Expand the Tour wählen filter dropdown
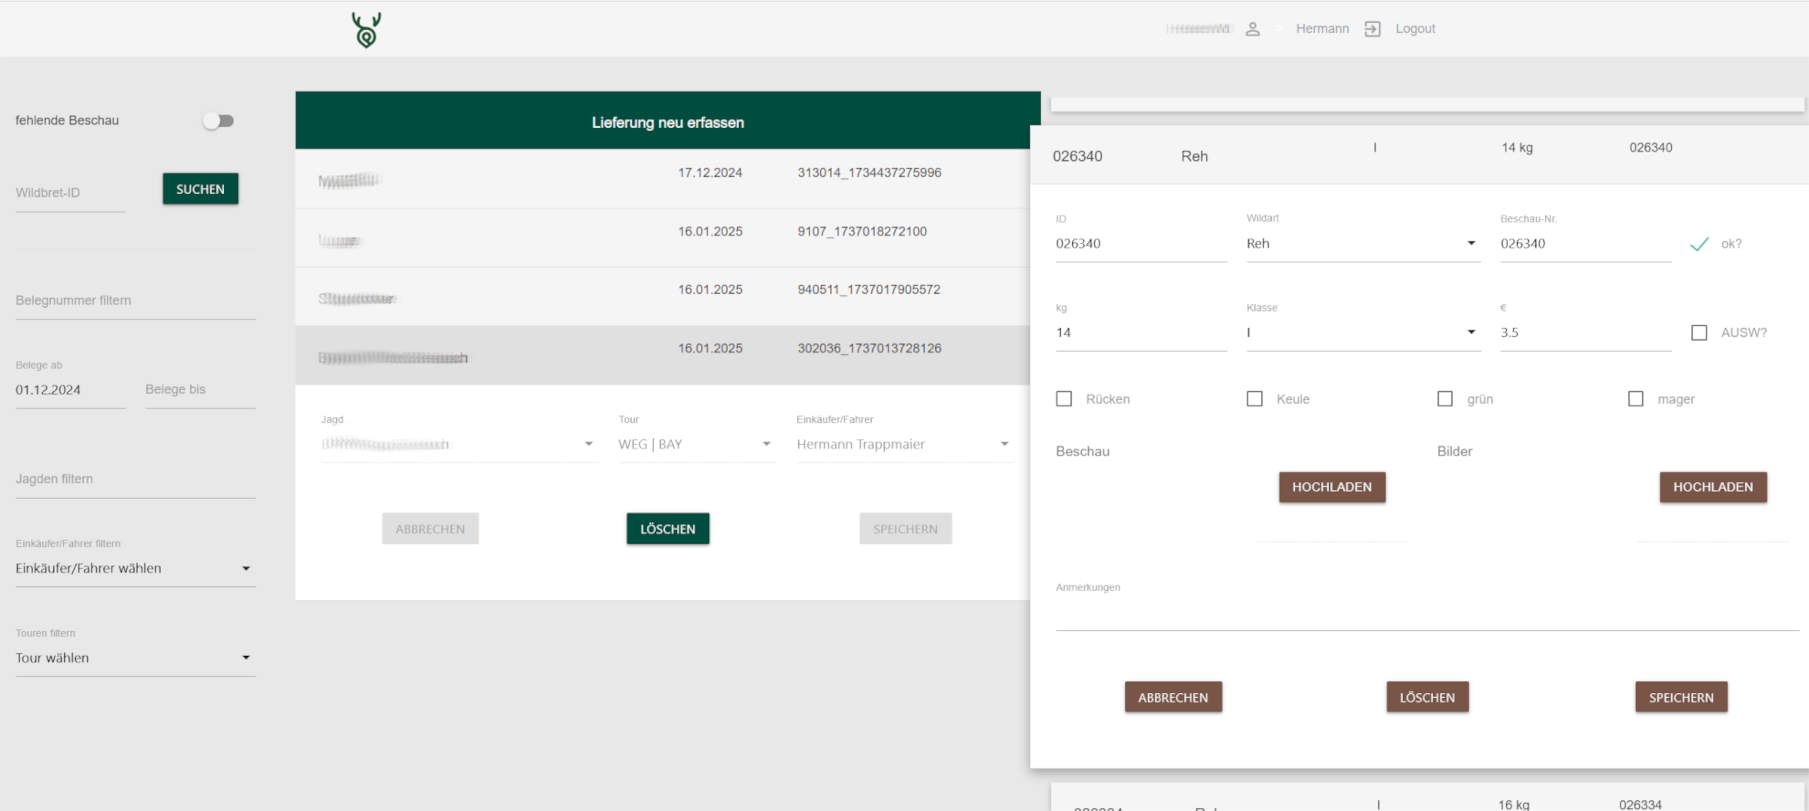1809x811 pixels. point(134,658)
